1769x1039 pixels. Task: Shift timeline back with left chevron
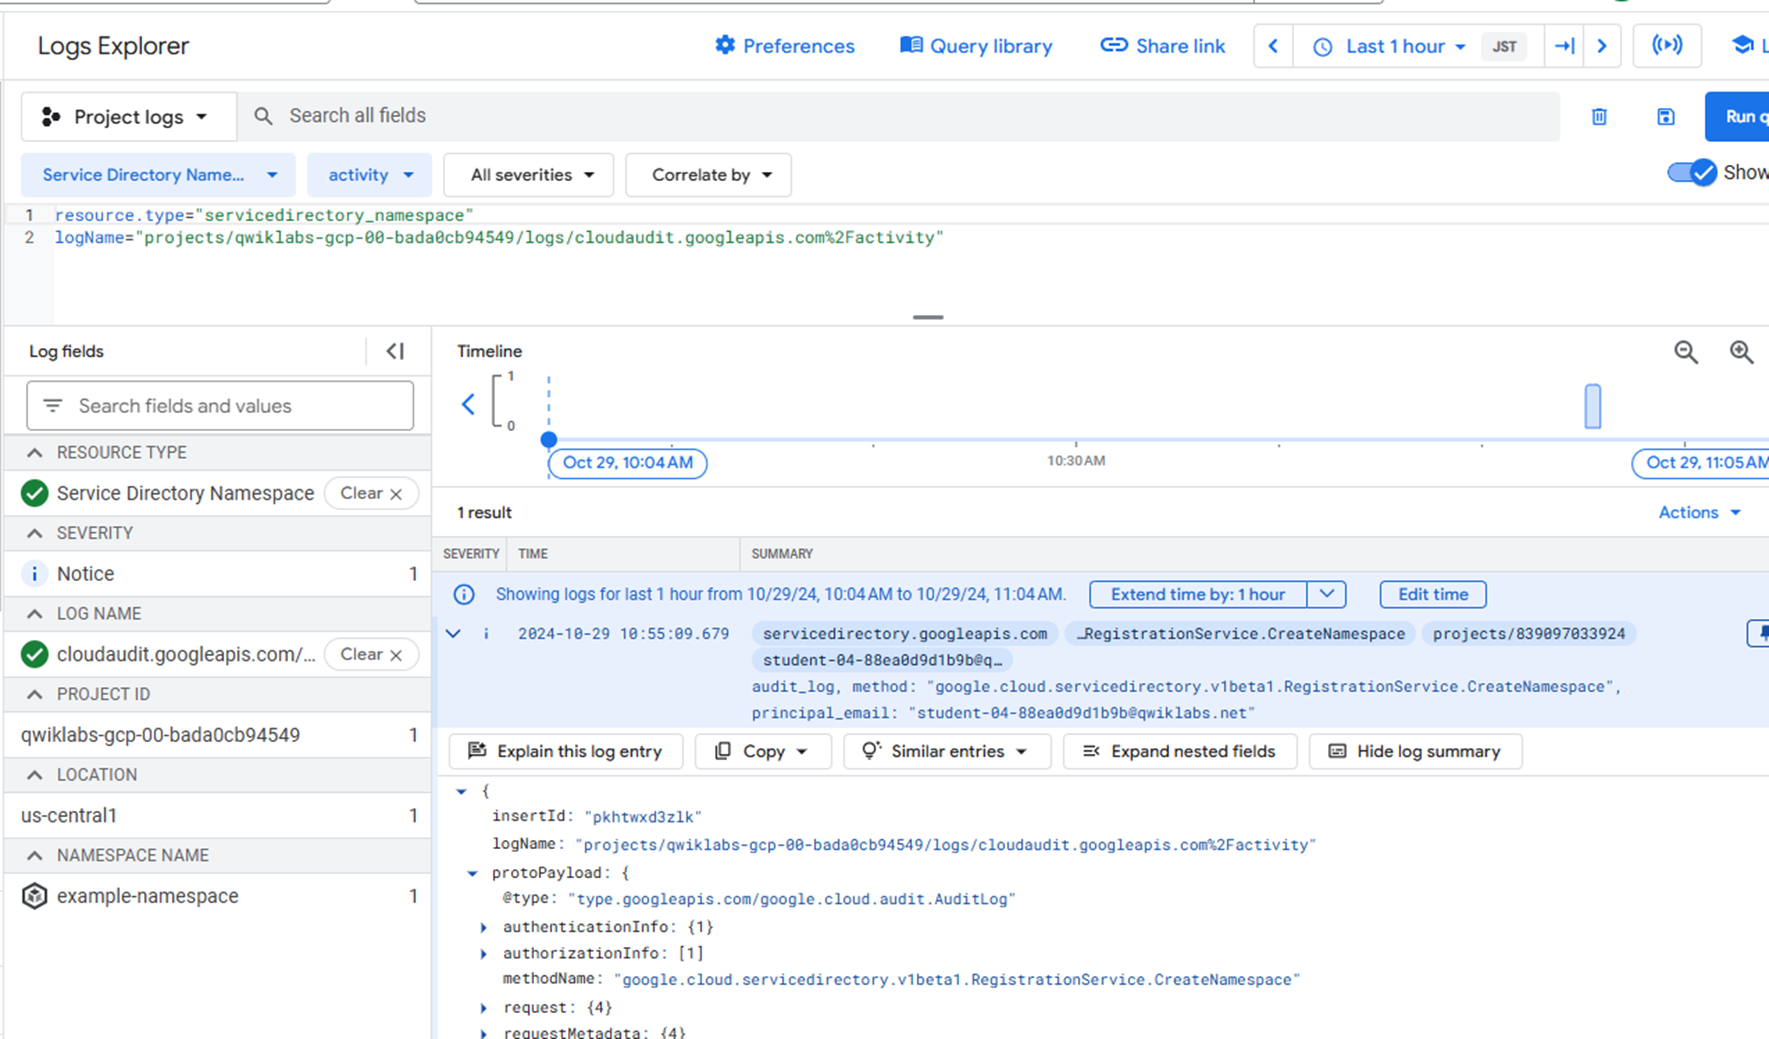[468, 404]
